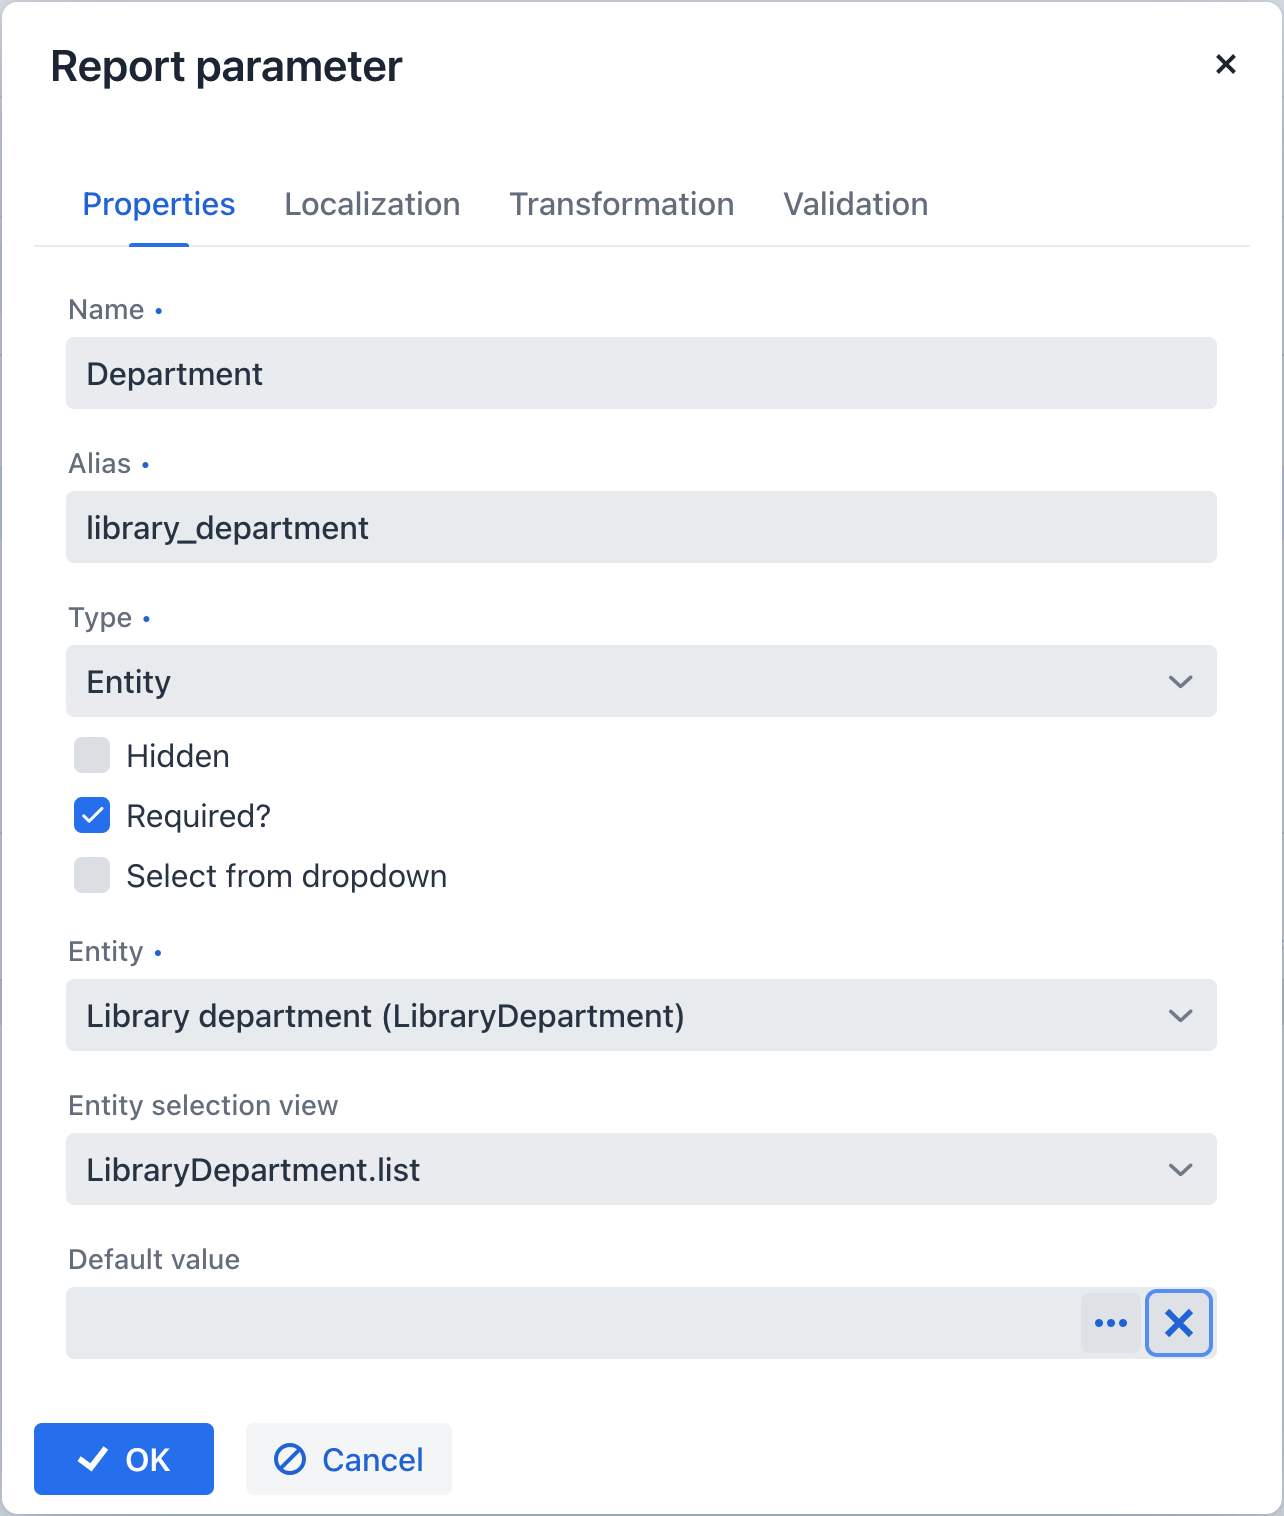Screen dimensions: 1284x1516
Task: Confirm with the OK button
Action: (x=124, y=1459)
